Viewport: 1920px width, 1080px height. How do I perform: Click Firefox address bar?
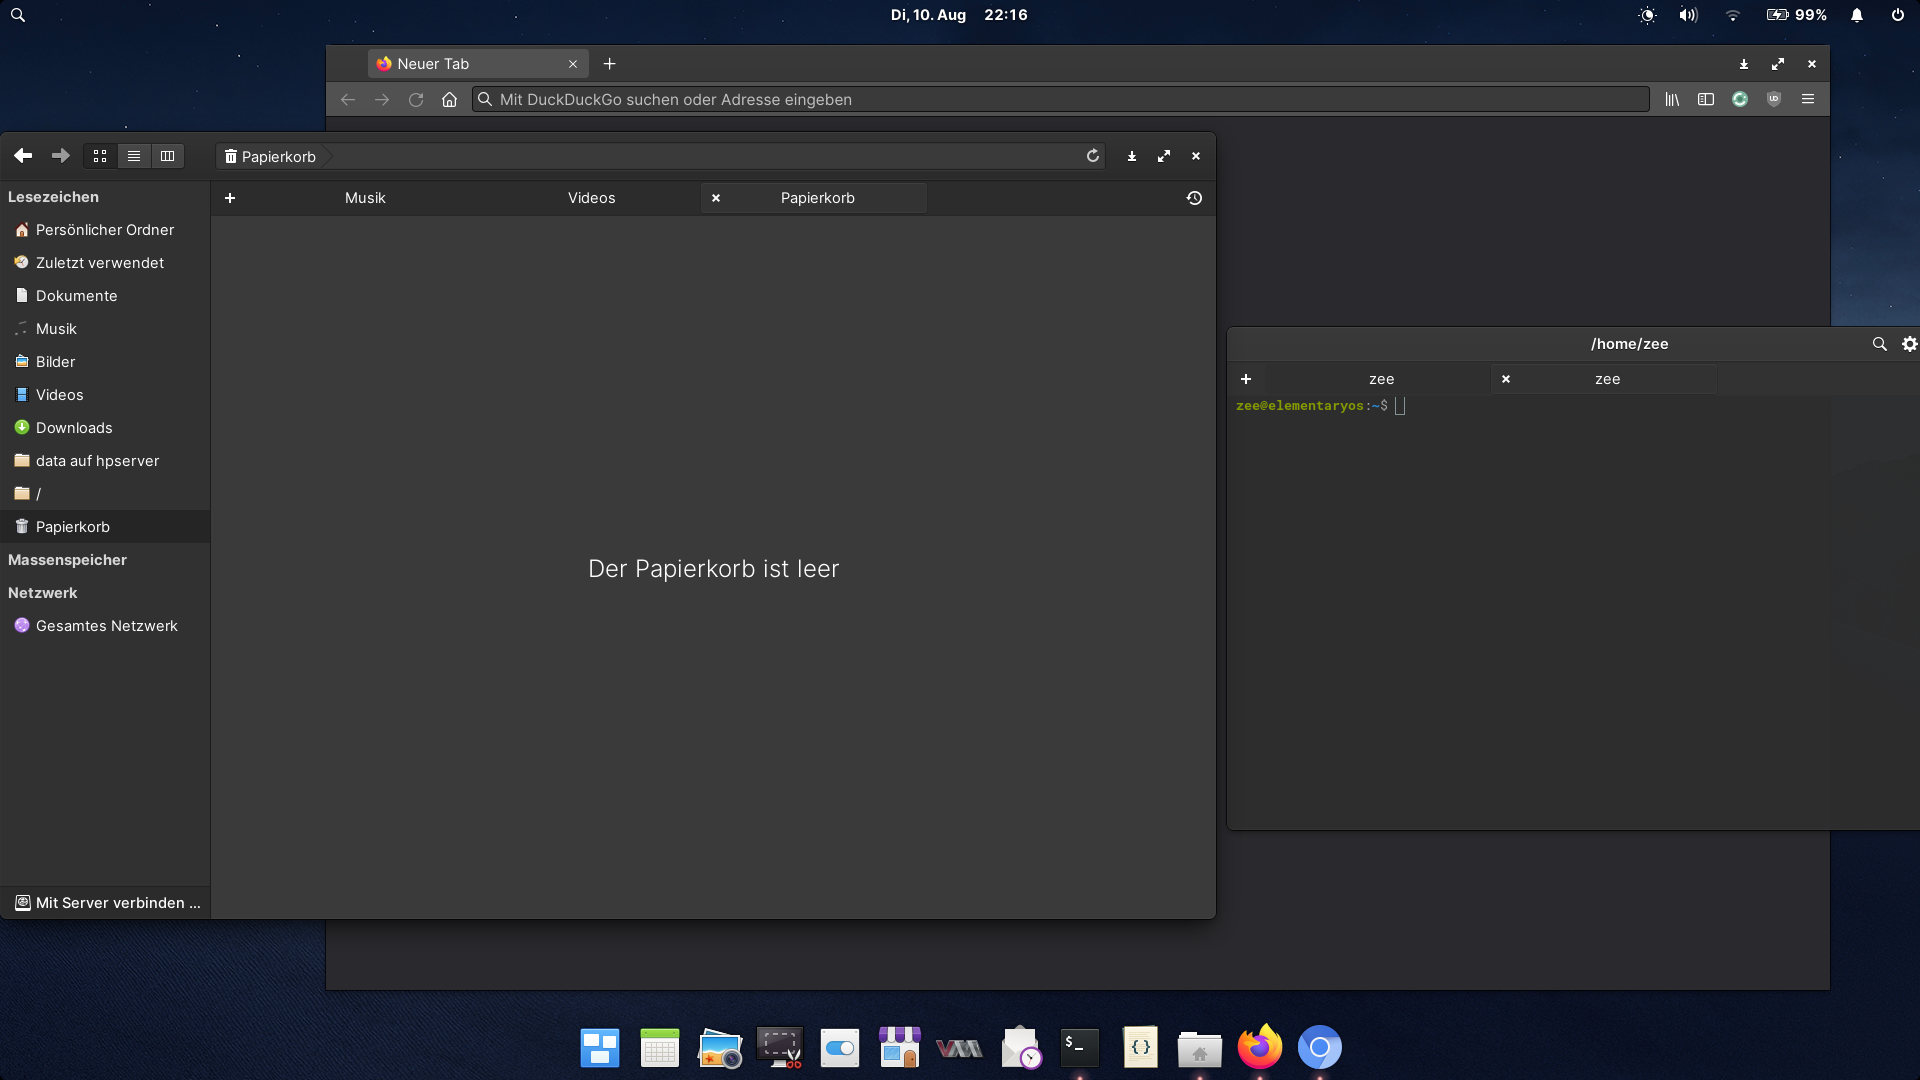[1060, 99]
